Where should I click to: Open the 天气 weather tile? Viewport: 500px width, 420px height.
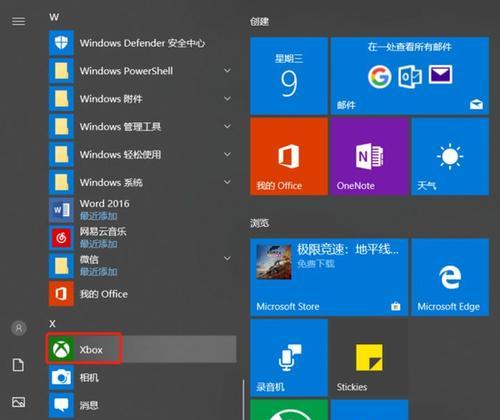[x=450, y=156]
